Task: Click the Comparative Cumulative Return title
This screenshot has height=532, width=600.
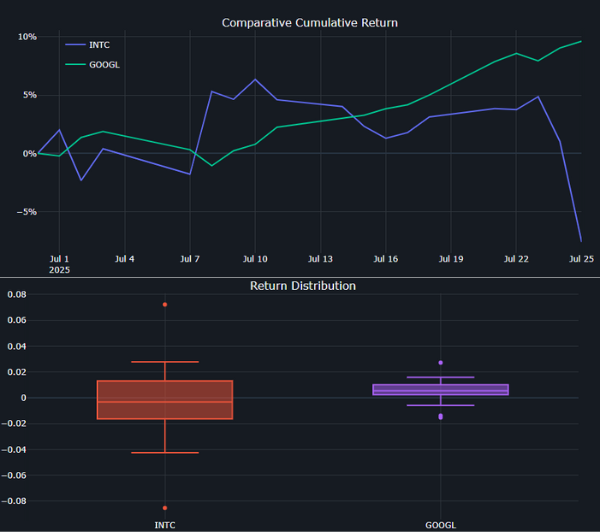Action: point(309,22)
